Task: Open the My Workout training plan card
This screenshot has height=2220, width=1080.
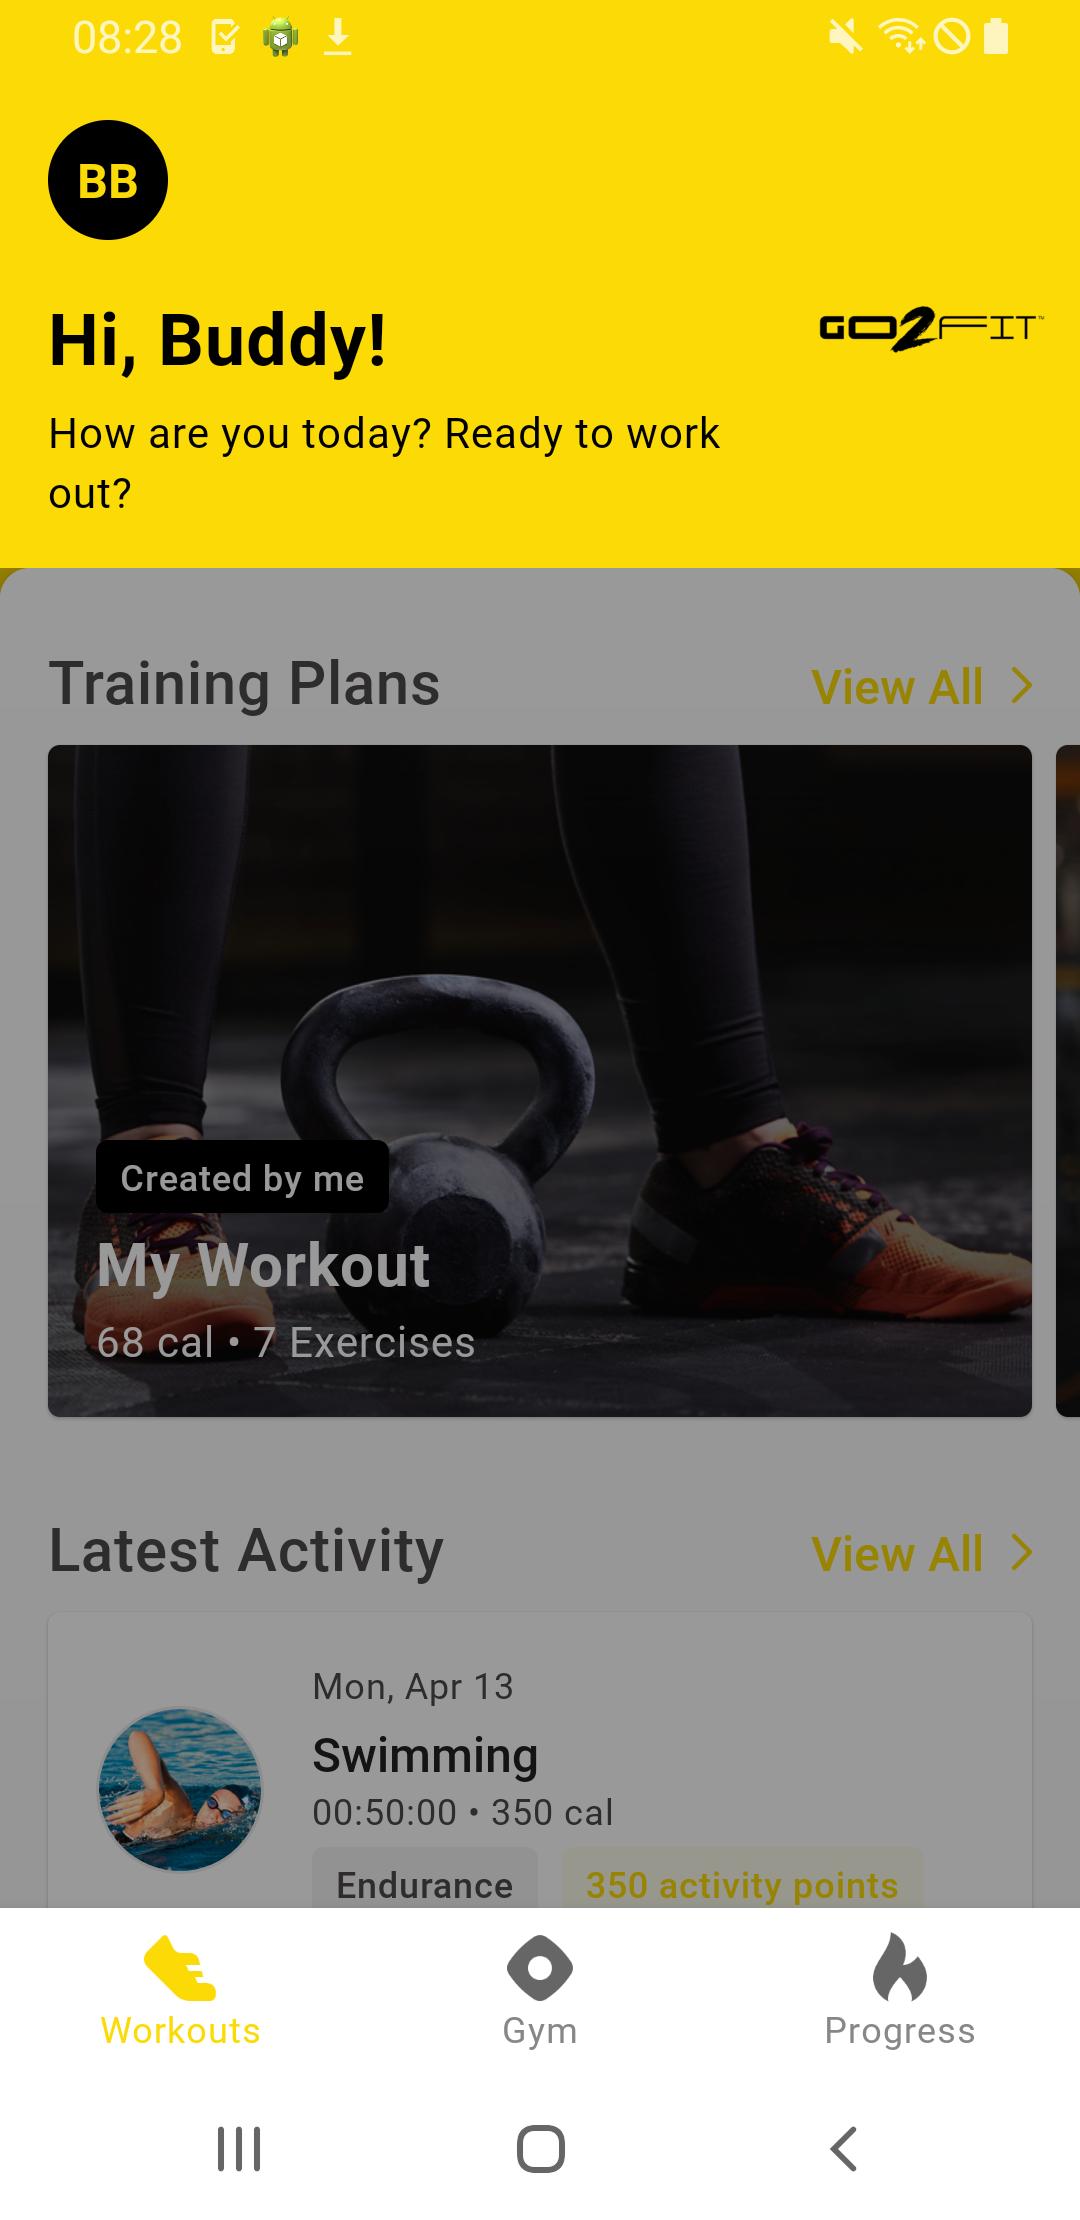Action: pyautogui.click(x=540, y=1080)
